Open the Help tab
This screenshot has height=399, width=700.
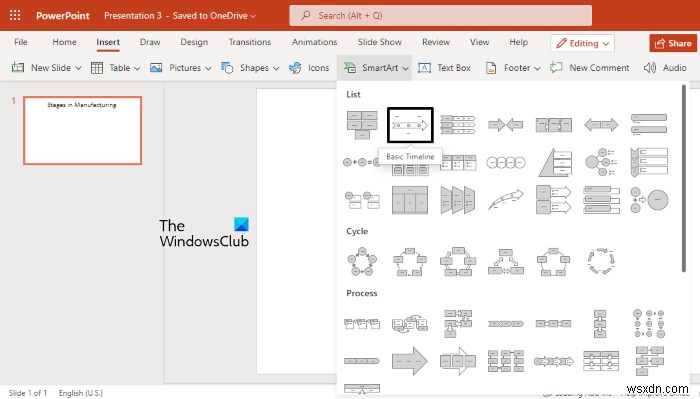(x=518, y=42)
